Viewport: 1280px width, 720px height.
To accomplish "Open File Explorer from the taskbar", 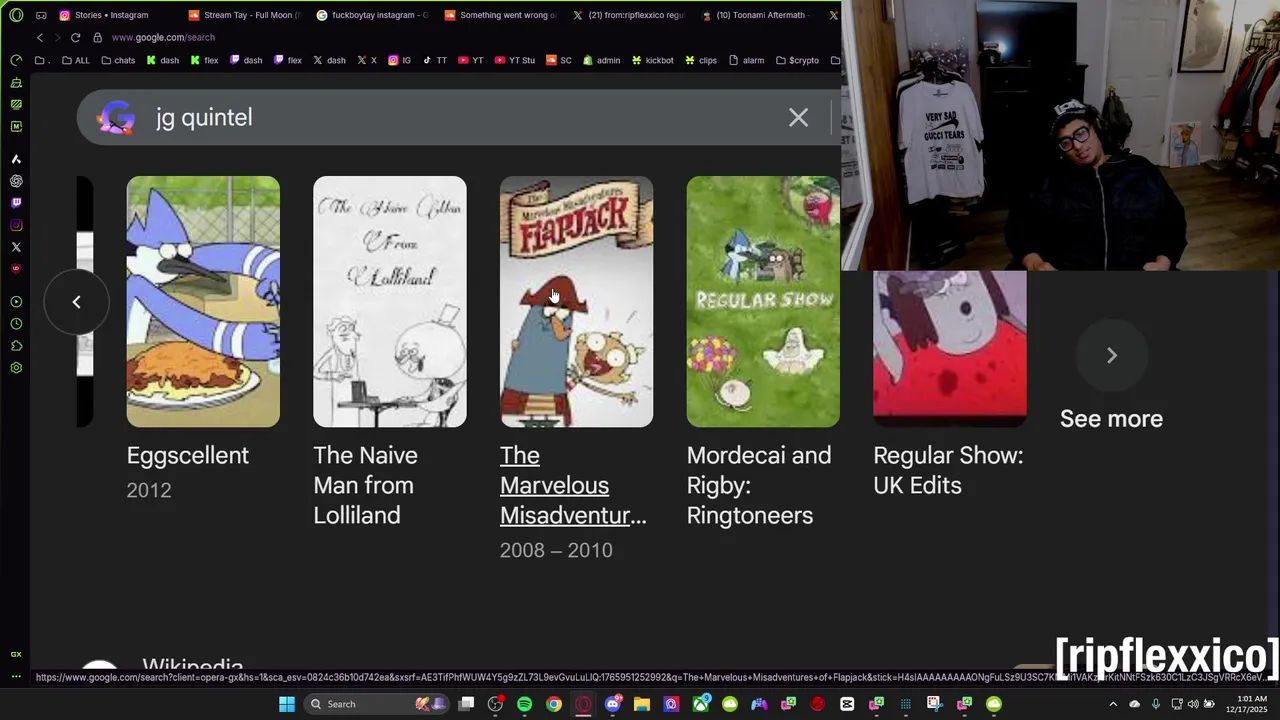I will tap(642, 704).
